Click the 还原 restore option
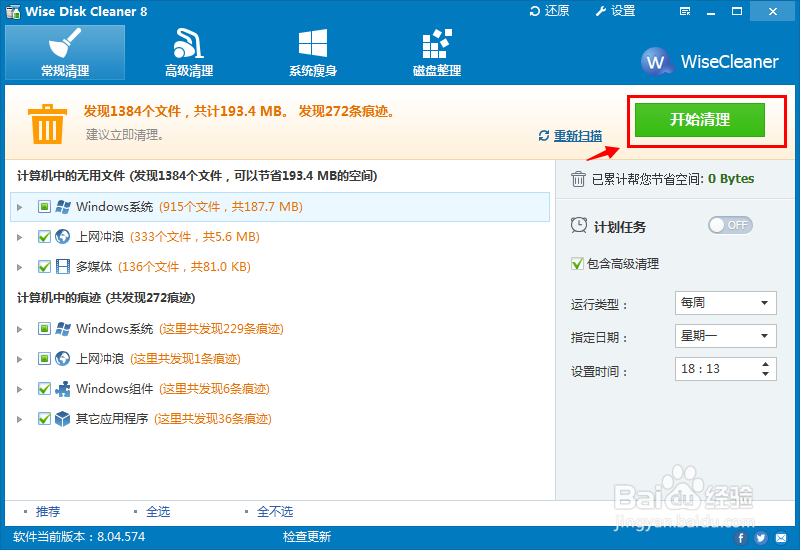Screen dimensions: 800x550 tap(549, 11)
